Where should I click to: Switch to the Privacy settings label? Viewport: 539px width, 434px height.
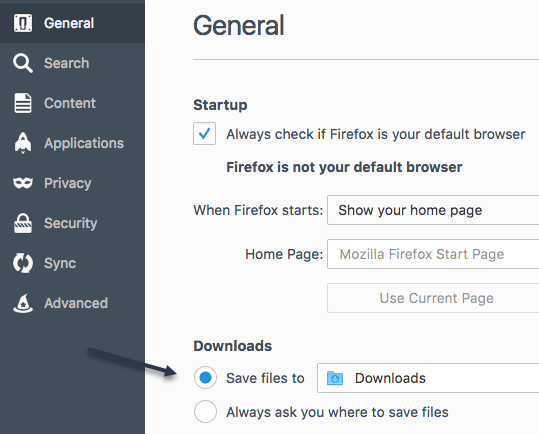coord(68,183)
